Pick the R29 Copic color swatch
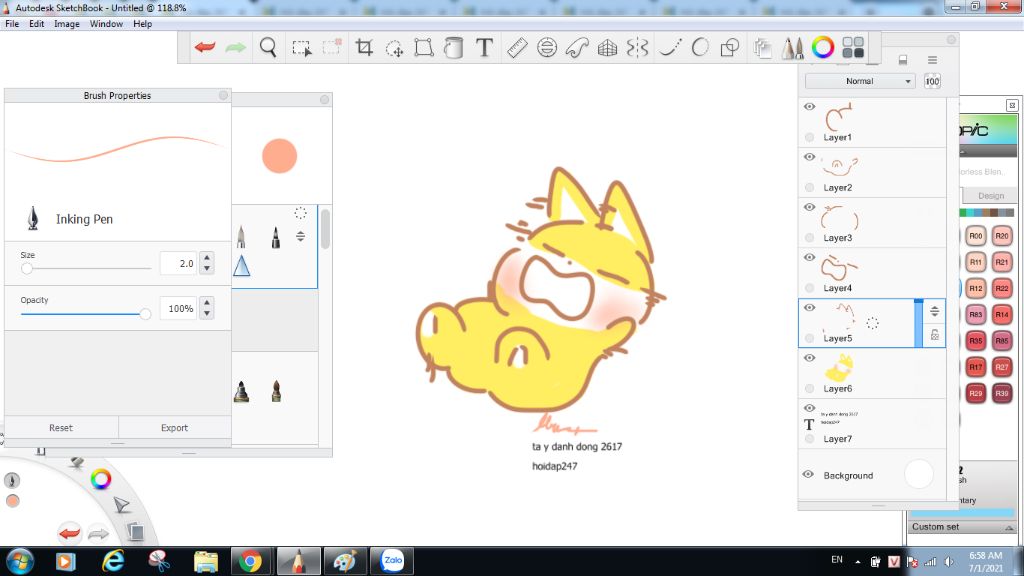This screenshot has height=576, width=1024. click(x=976, y=393)
